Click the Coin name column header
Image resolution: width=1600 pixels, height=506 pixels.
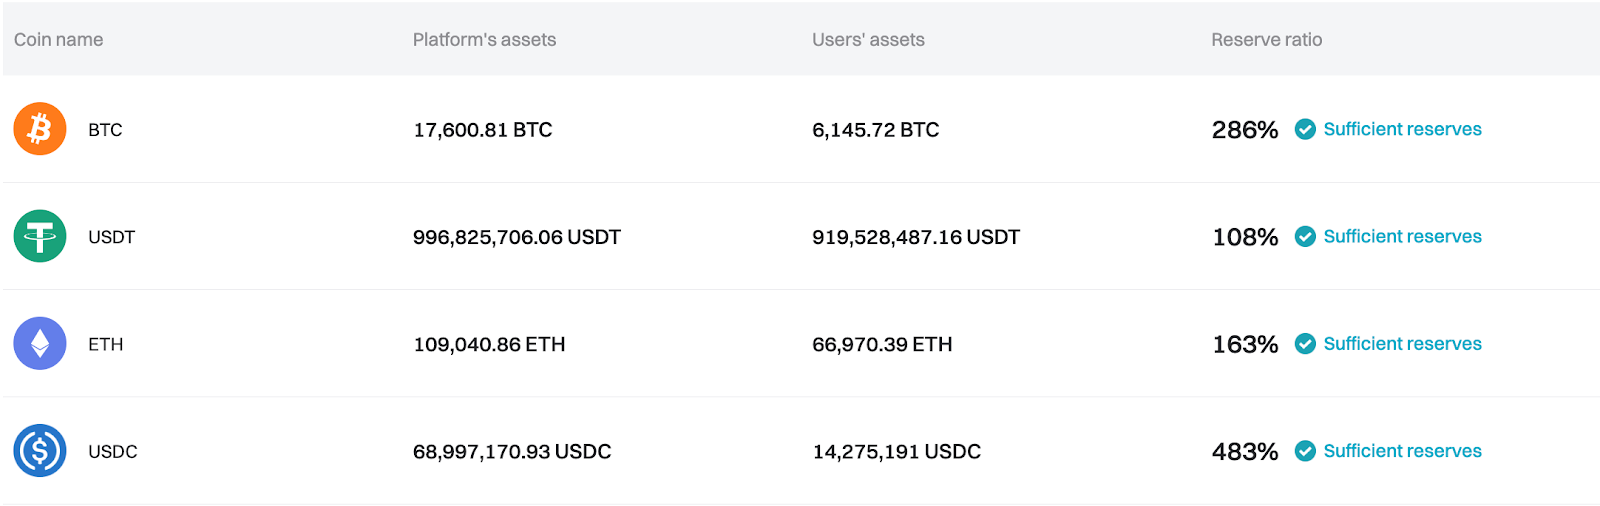click(x=58, y=40)
